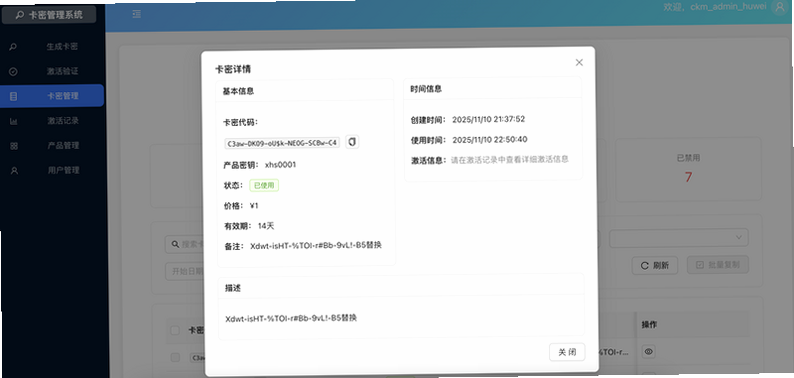The width and height of the screenshot is (794, 378).
Task: Click 使用时间 value 2025/11/10 22:50:40
Action: coord(490,140)
